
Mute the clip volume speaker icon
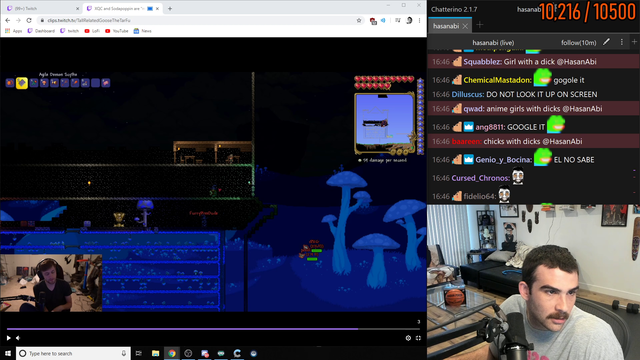[x=18, y=338]
